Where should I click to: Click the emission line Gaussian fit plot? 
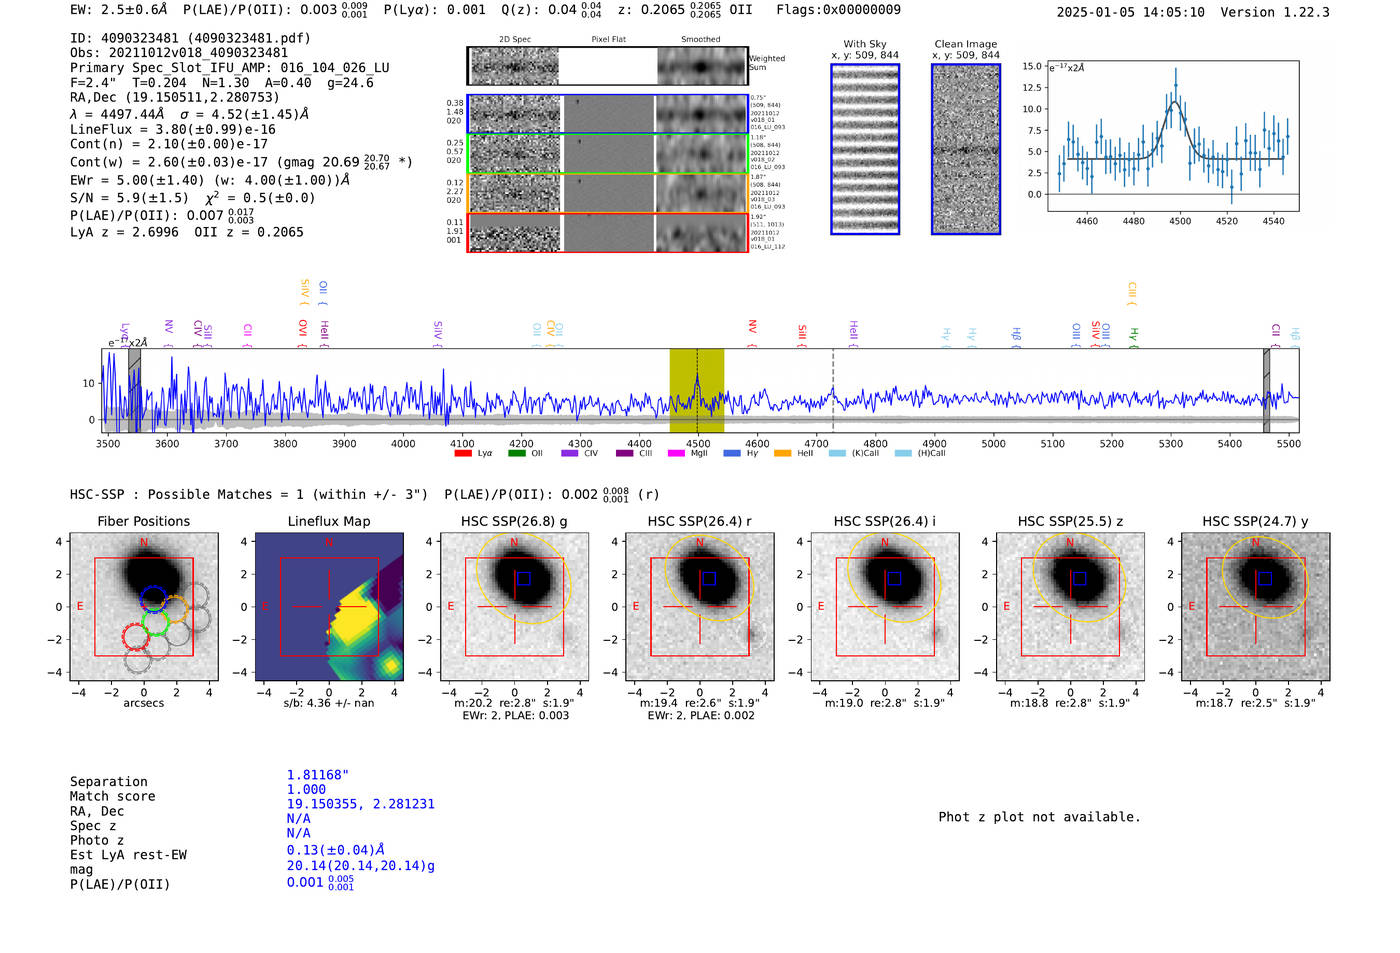coord(1172,136)
